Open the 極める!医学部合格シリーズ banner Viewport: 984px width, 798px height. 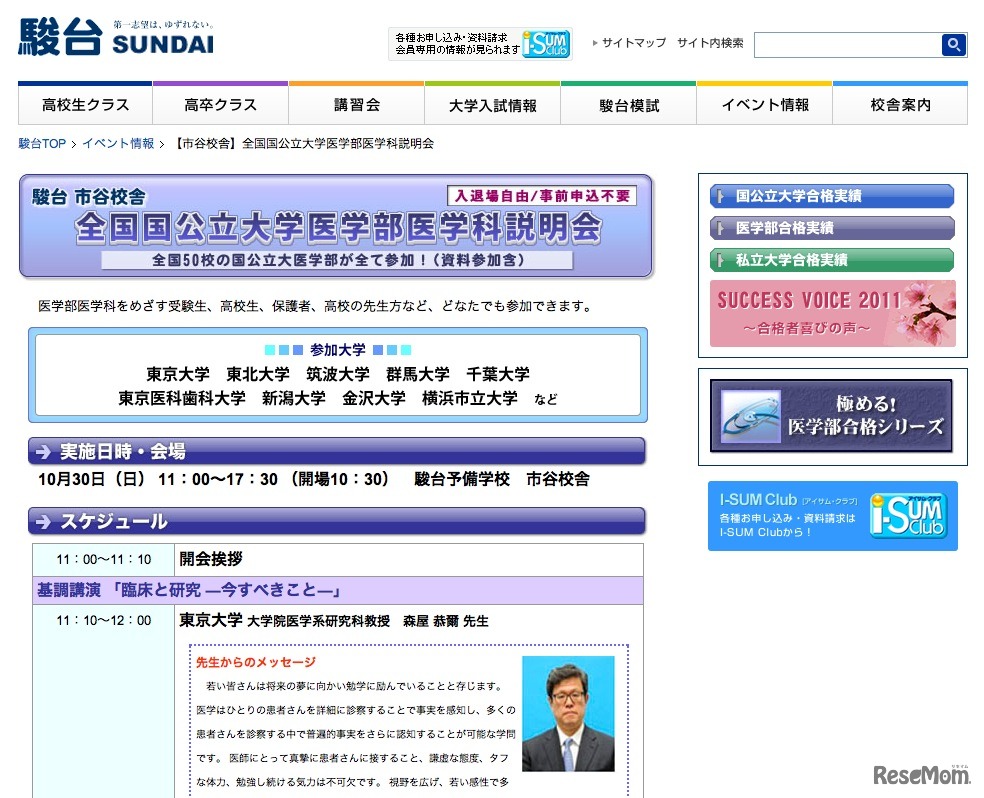pos(831,415)
